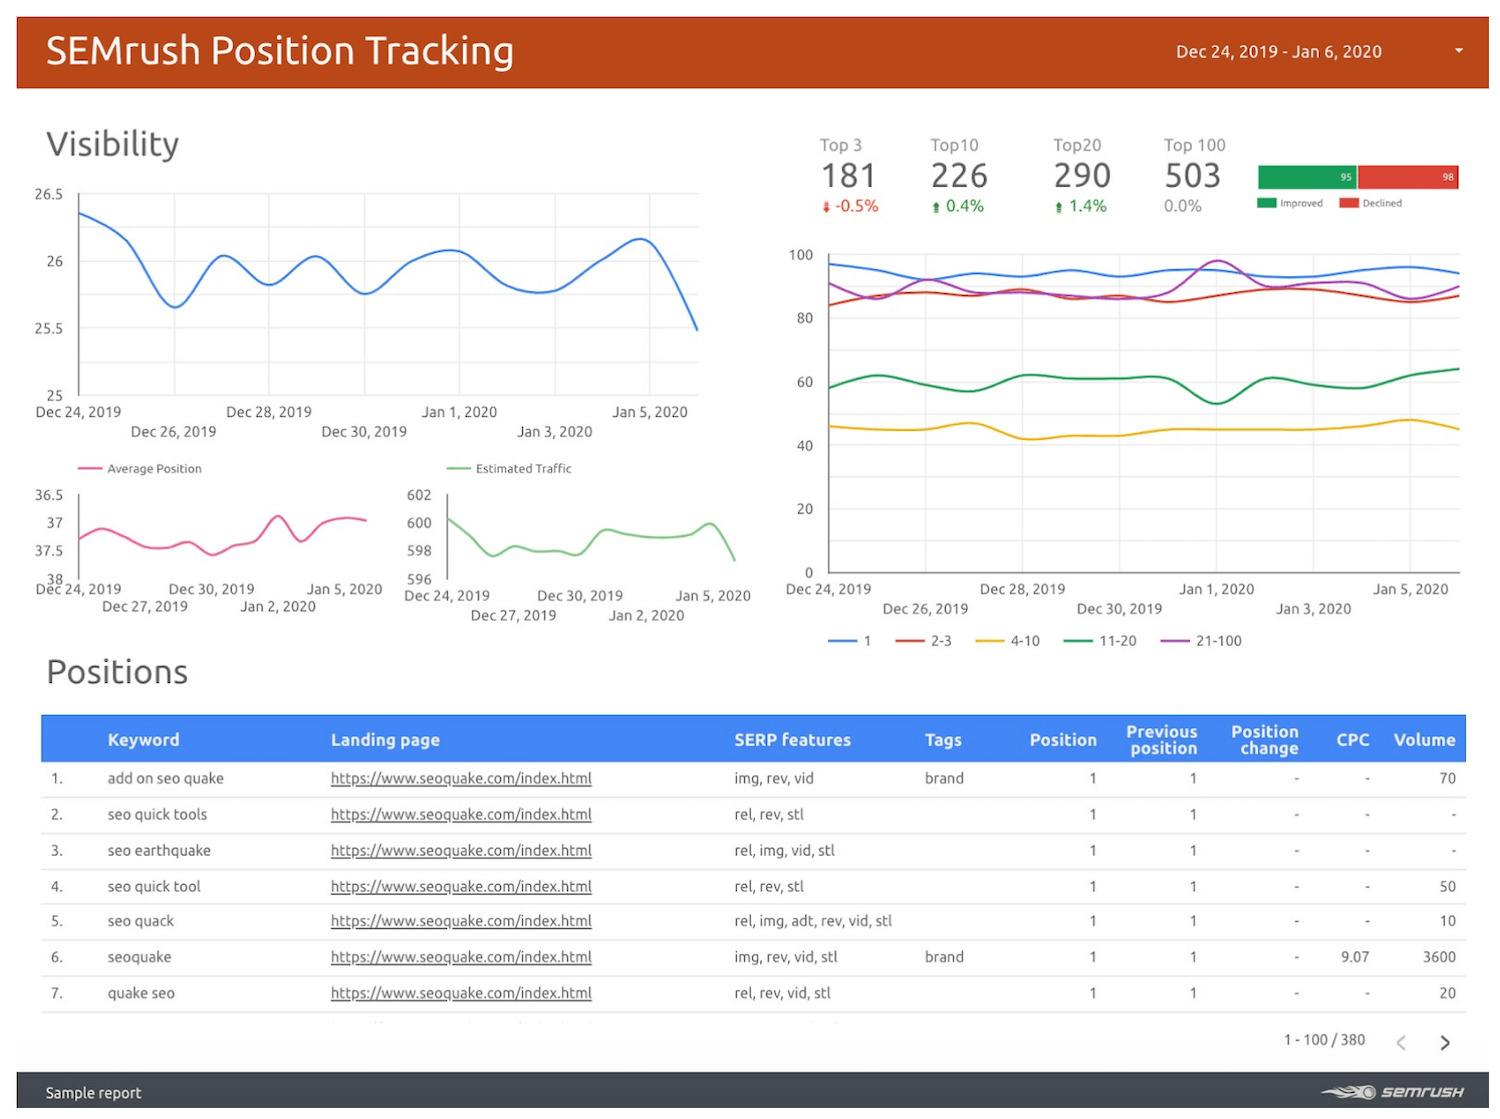Open landing page link for 'seo quick tools'

(461, 815)
